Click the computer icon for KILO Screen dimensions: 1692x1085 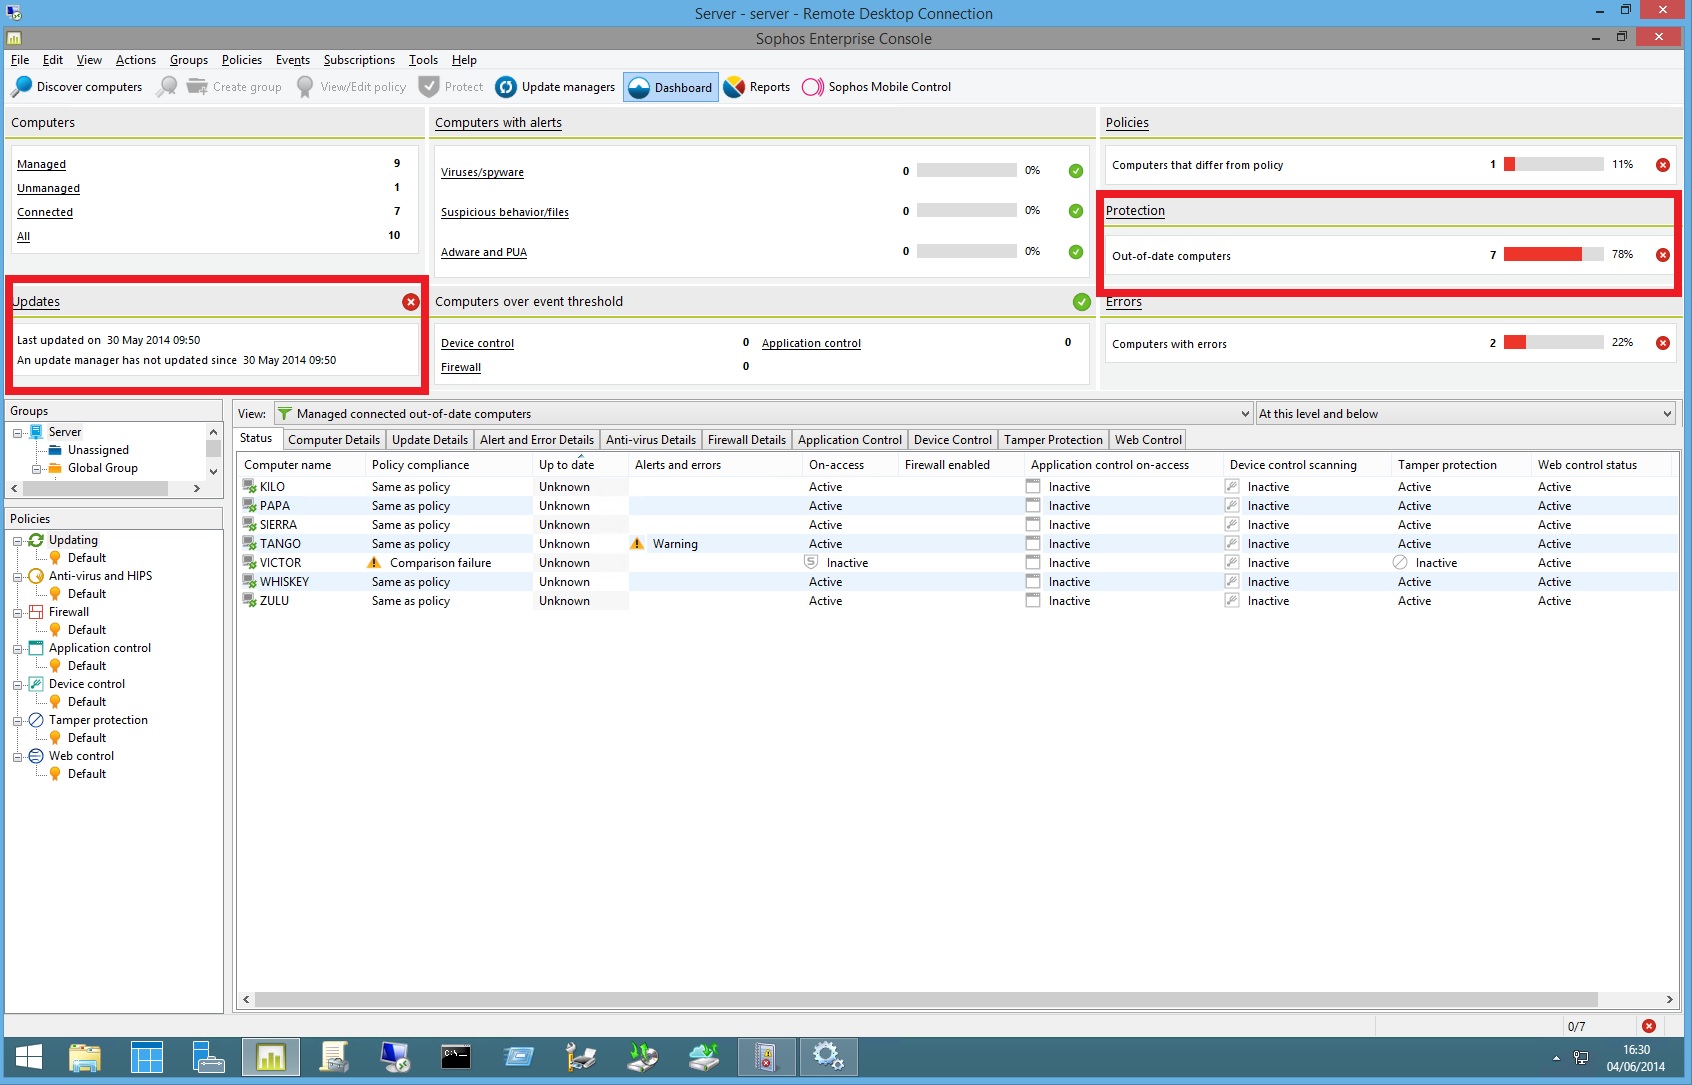point(250,487)
